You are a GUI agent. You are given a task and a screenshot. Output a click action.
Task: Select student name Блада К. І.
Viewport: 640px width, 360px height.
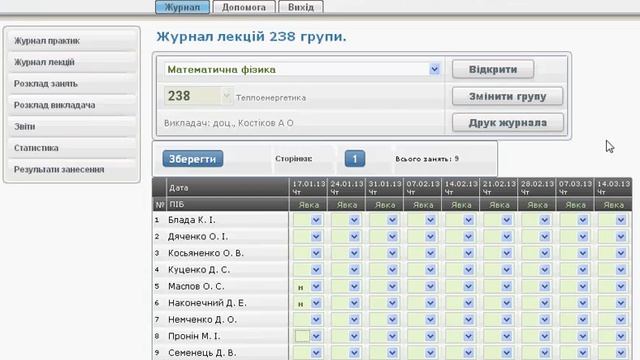191,220
